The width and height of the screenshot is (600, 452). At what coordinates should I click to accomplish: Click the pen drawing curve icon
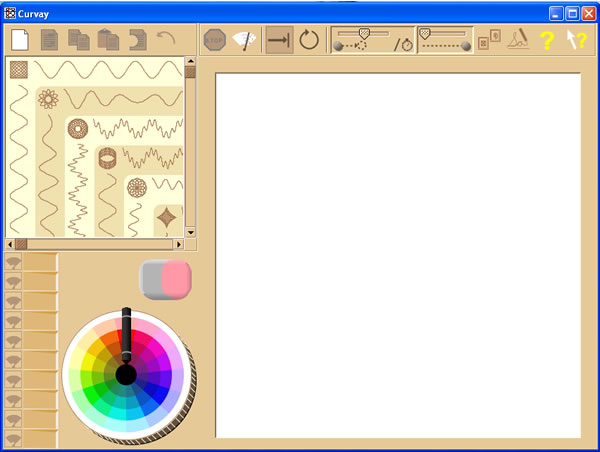[x=518, y=39]
